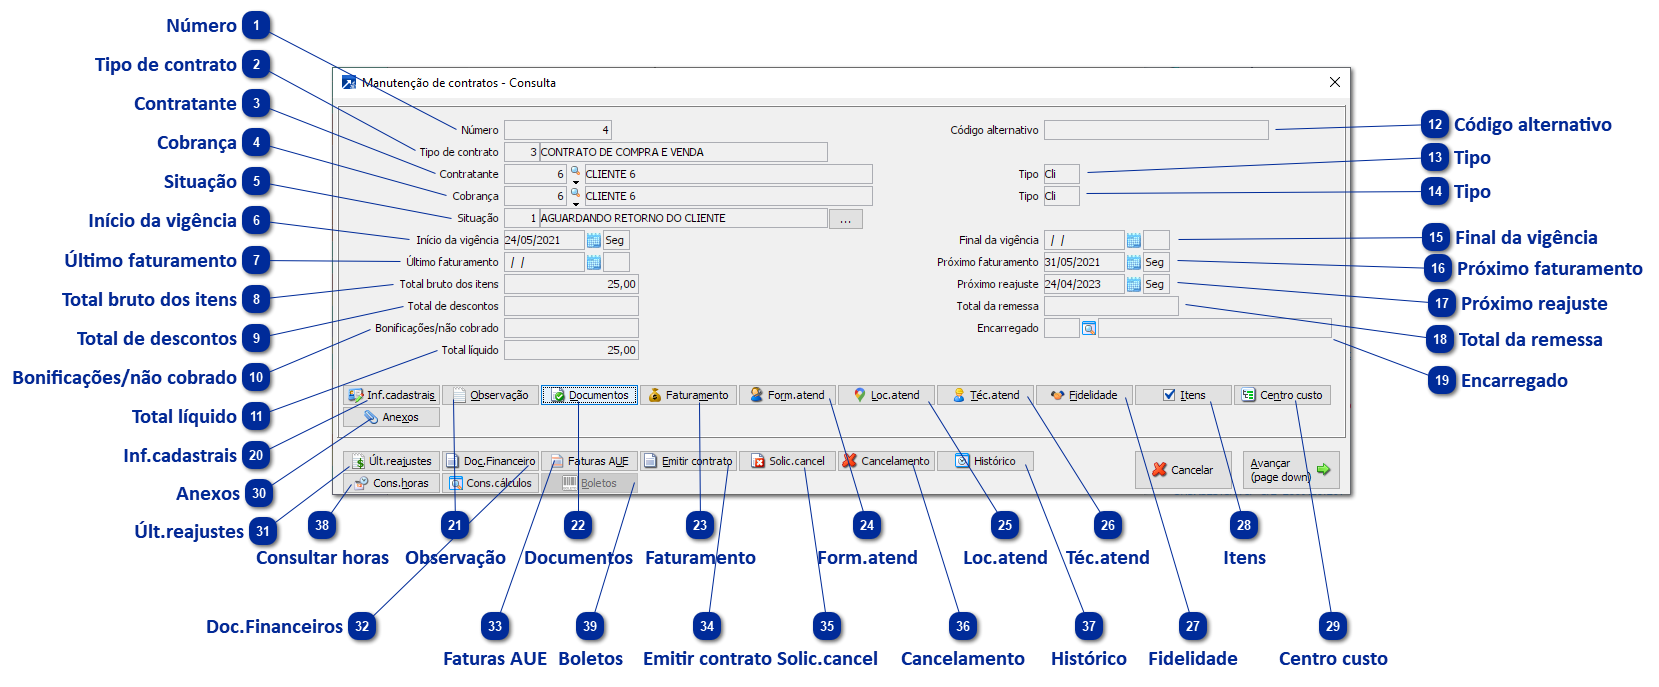Open the Documentos button
The image size is (1659, 687).
(589, 395)
